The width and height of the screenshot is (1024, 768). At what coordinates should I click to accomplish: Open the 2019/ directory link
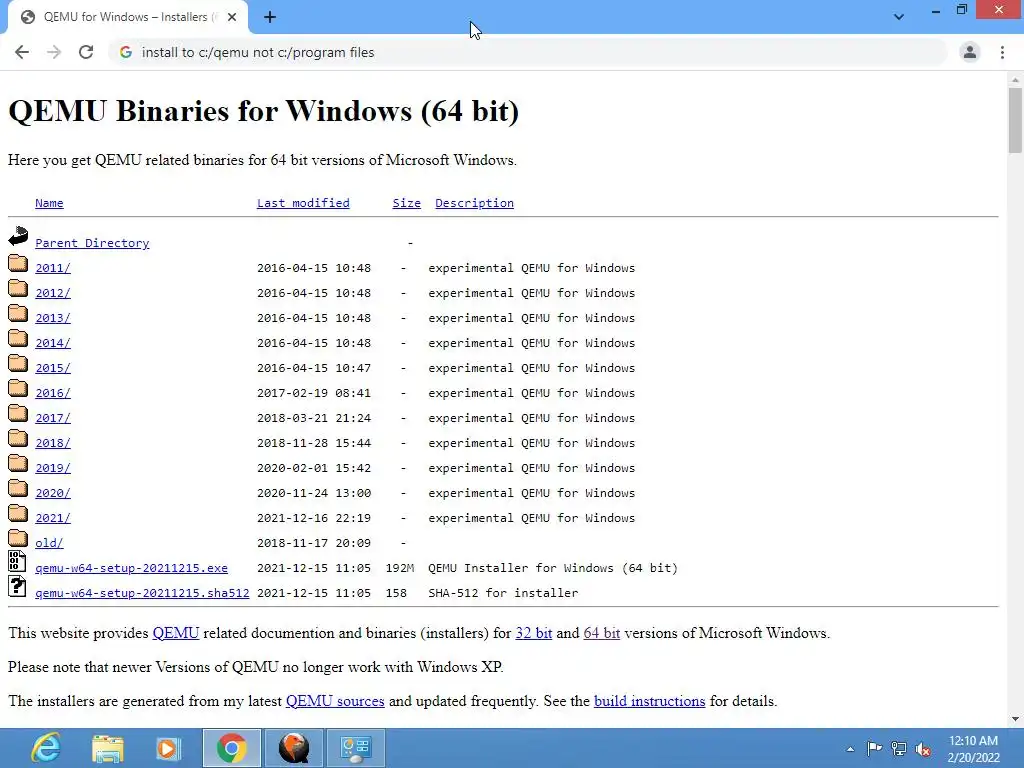pyautogui.click(x=53, y=468)
